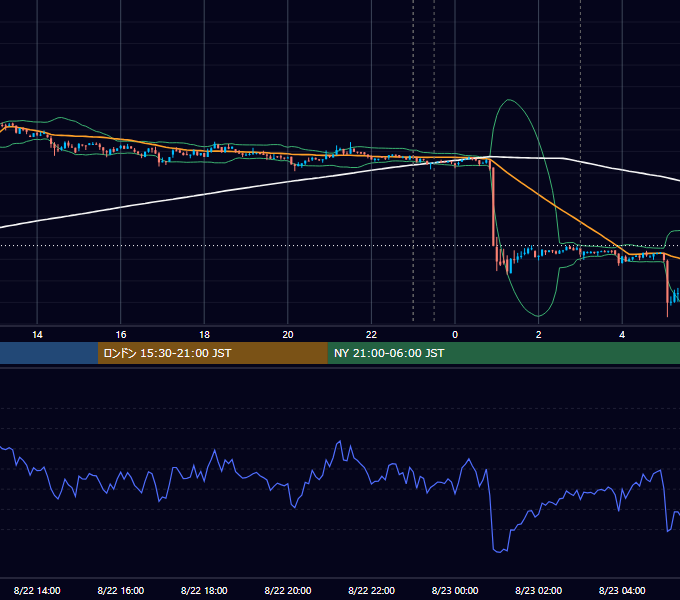Click the 8/22 18:00 date label on the oscillator axis

point(204,590)
